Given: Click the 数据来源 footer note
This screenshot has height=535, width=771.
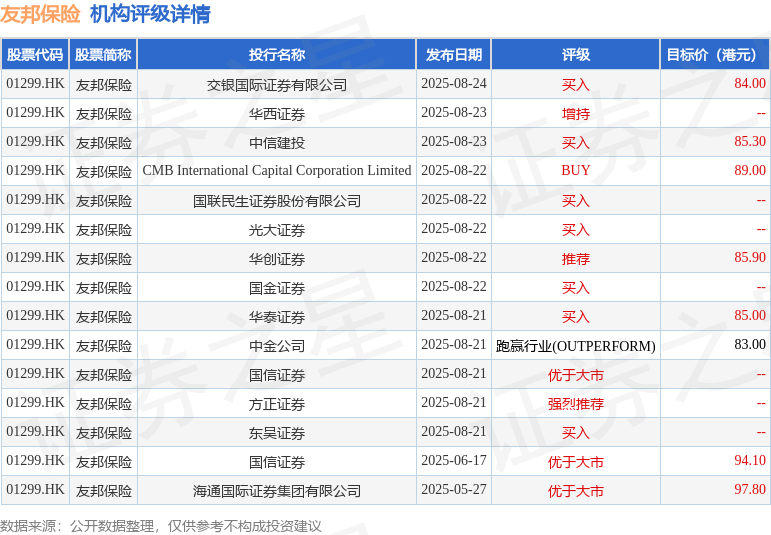Looking at the screenshot, I should pos(161,527).
